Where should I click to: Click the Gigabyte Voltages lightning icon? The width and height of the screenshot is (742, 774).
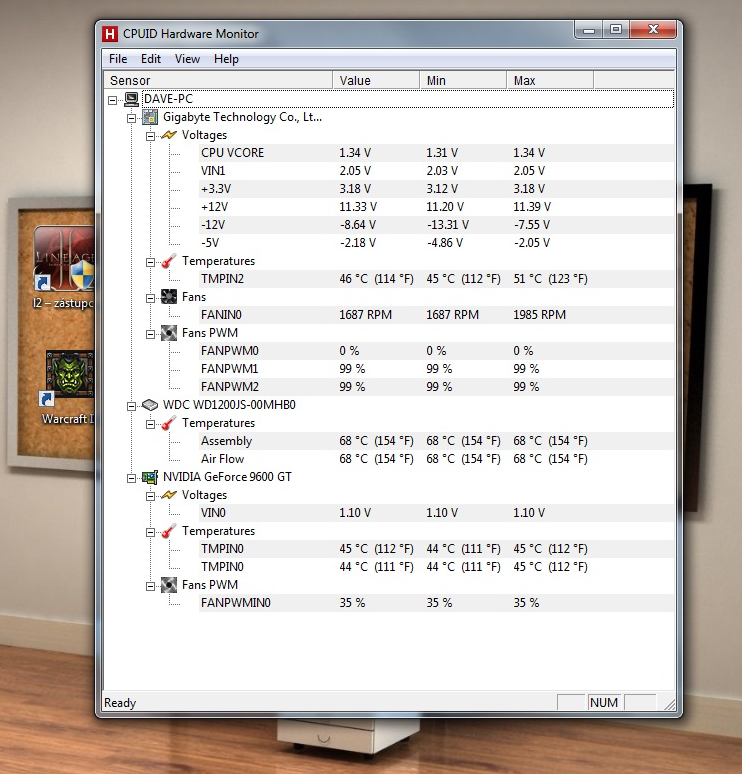tap(169, 135)
